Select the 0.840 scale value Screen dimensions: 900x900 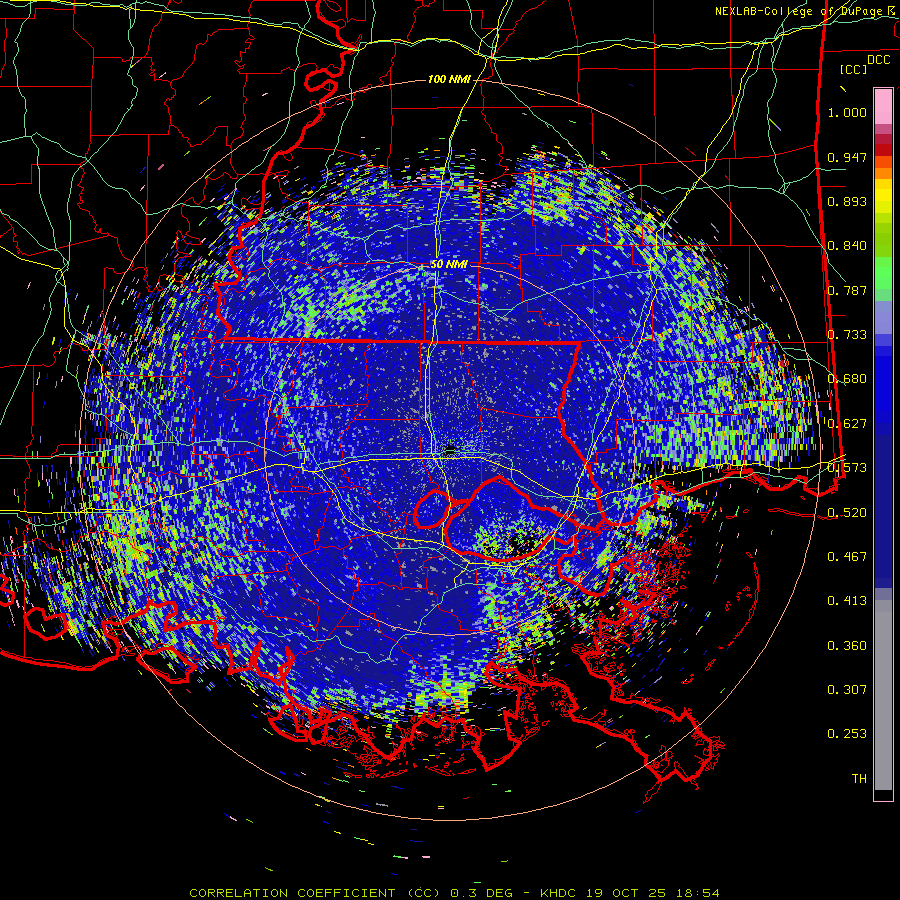pos(847,246)
